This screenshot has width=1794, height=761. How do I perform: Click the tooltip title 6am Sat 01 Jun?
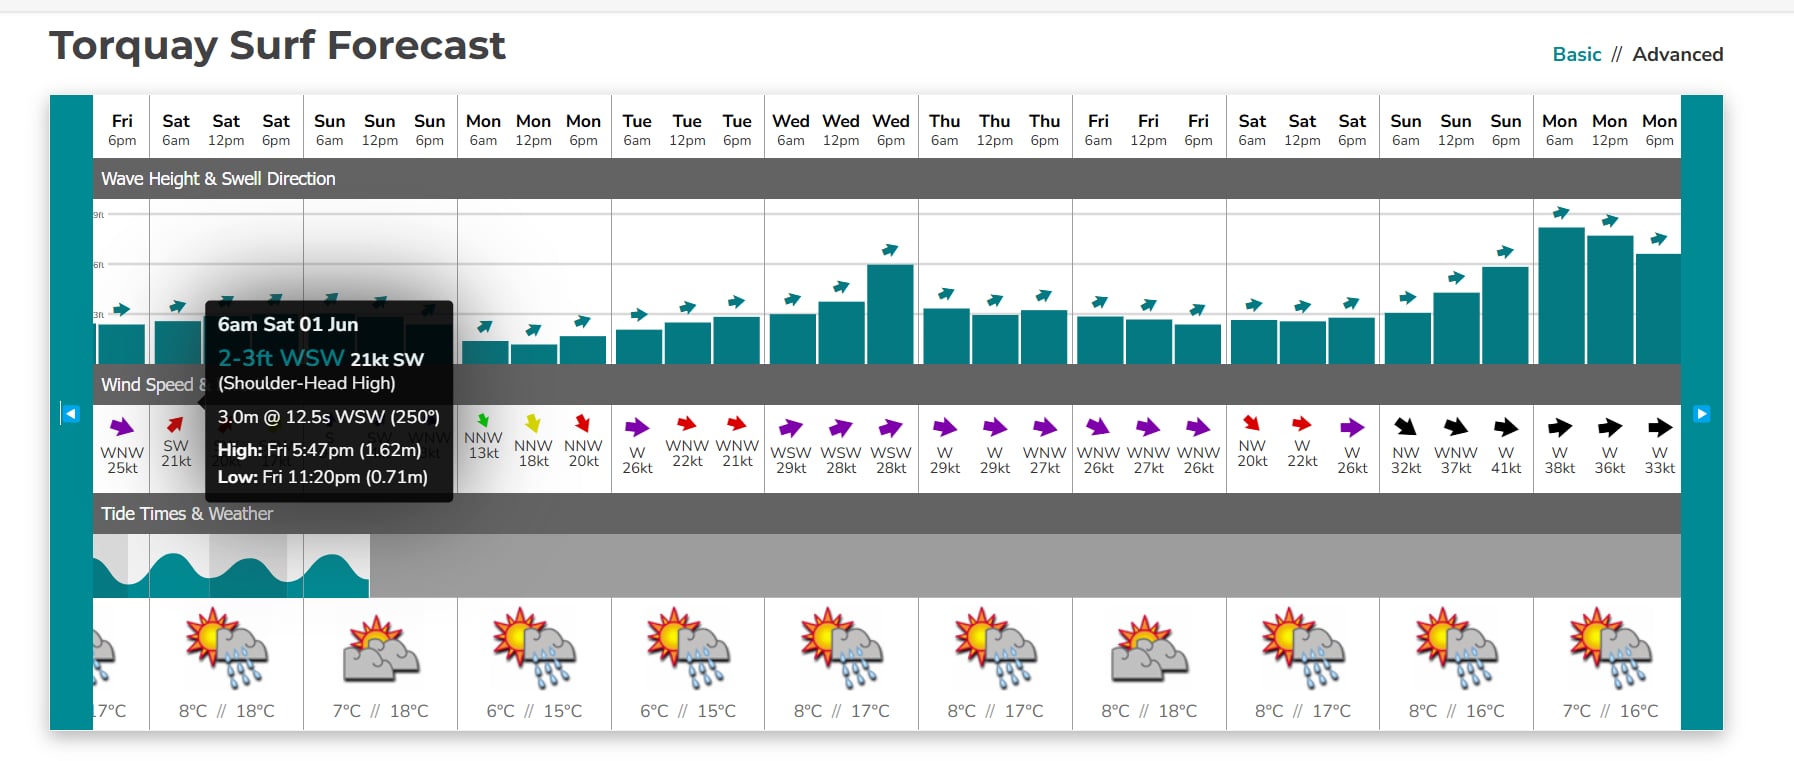pyautogui.click(x=288, y=324)
